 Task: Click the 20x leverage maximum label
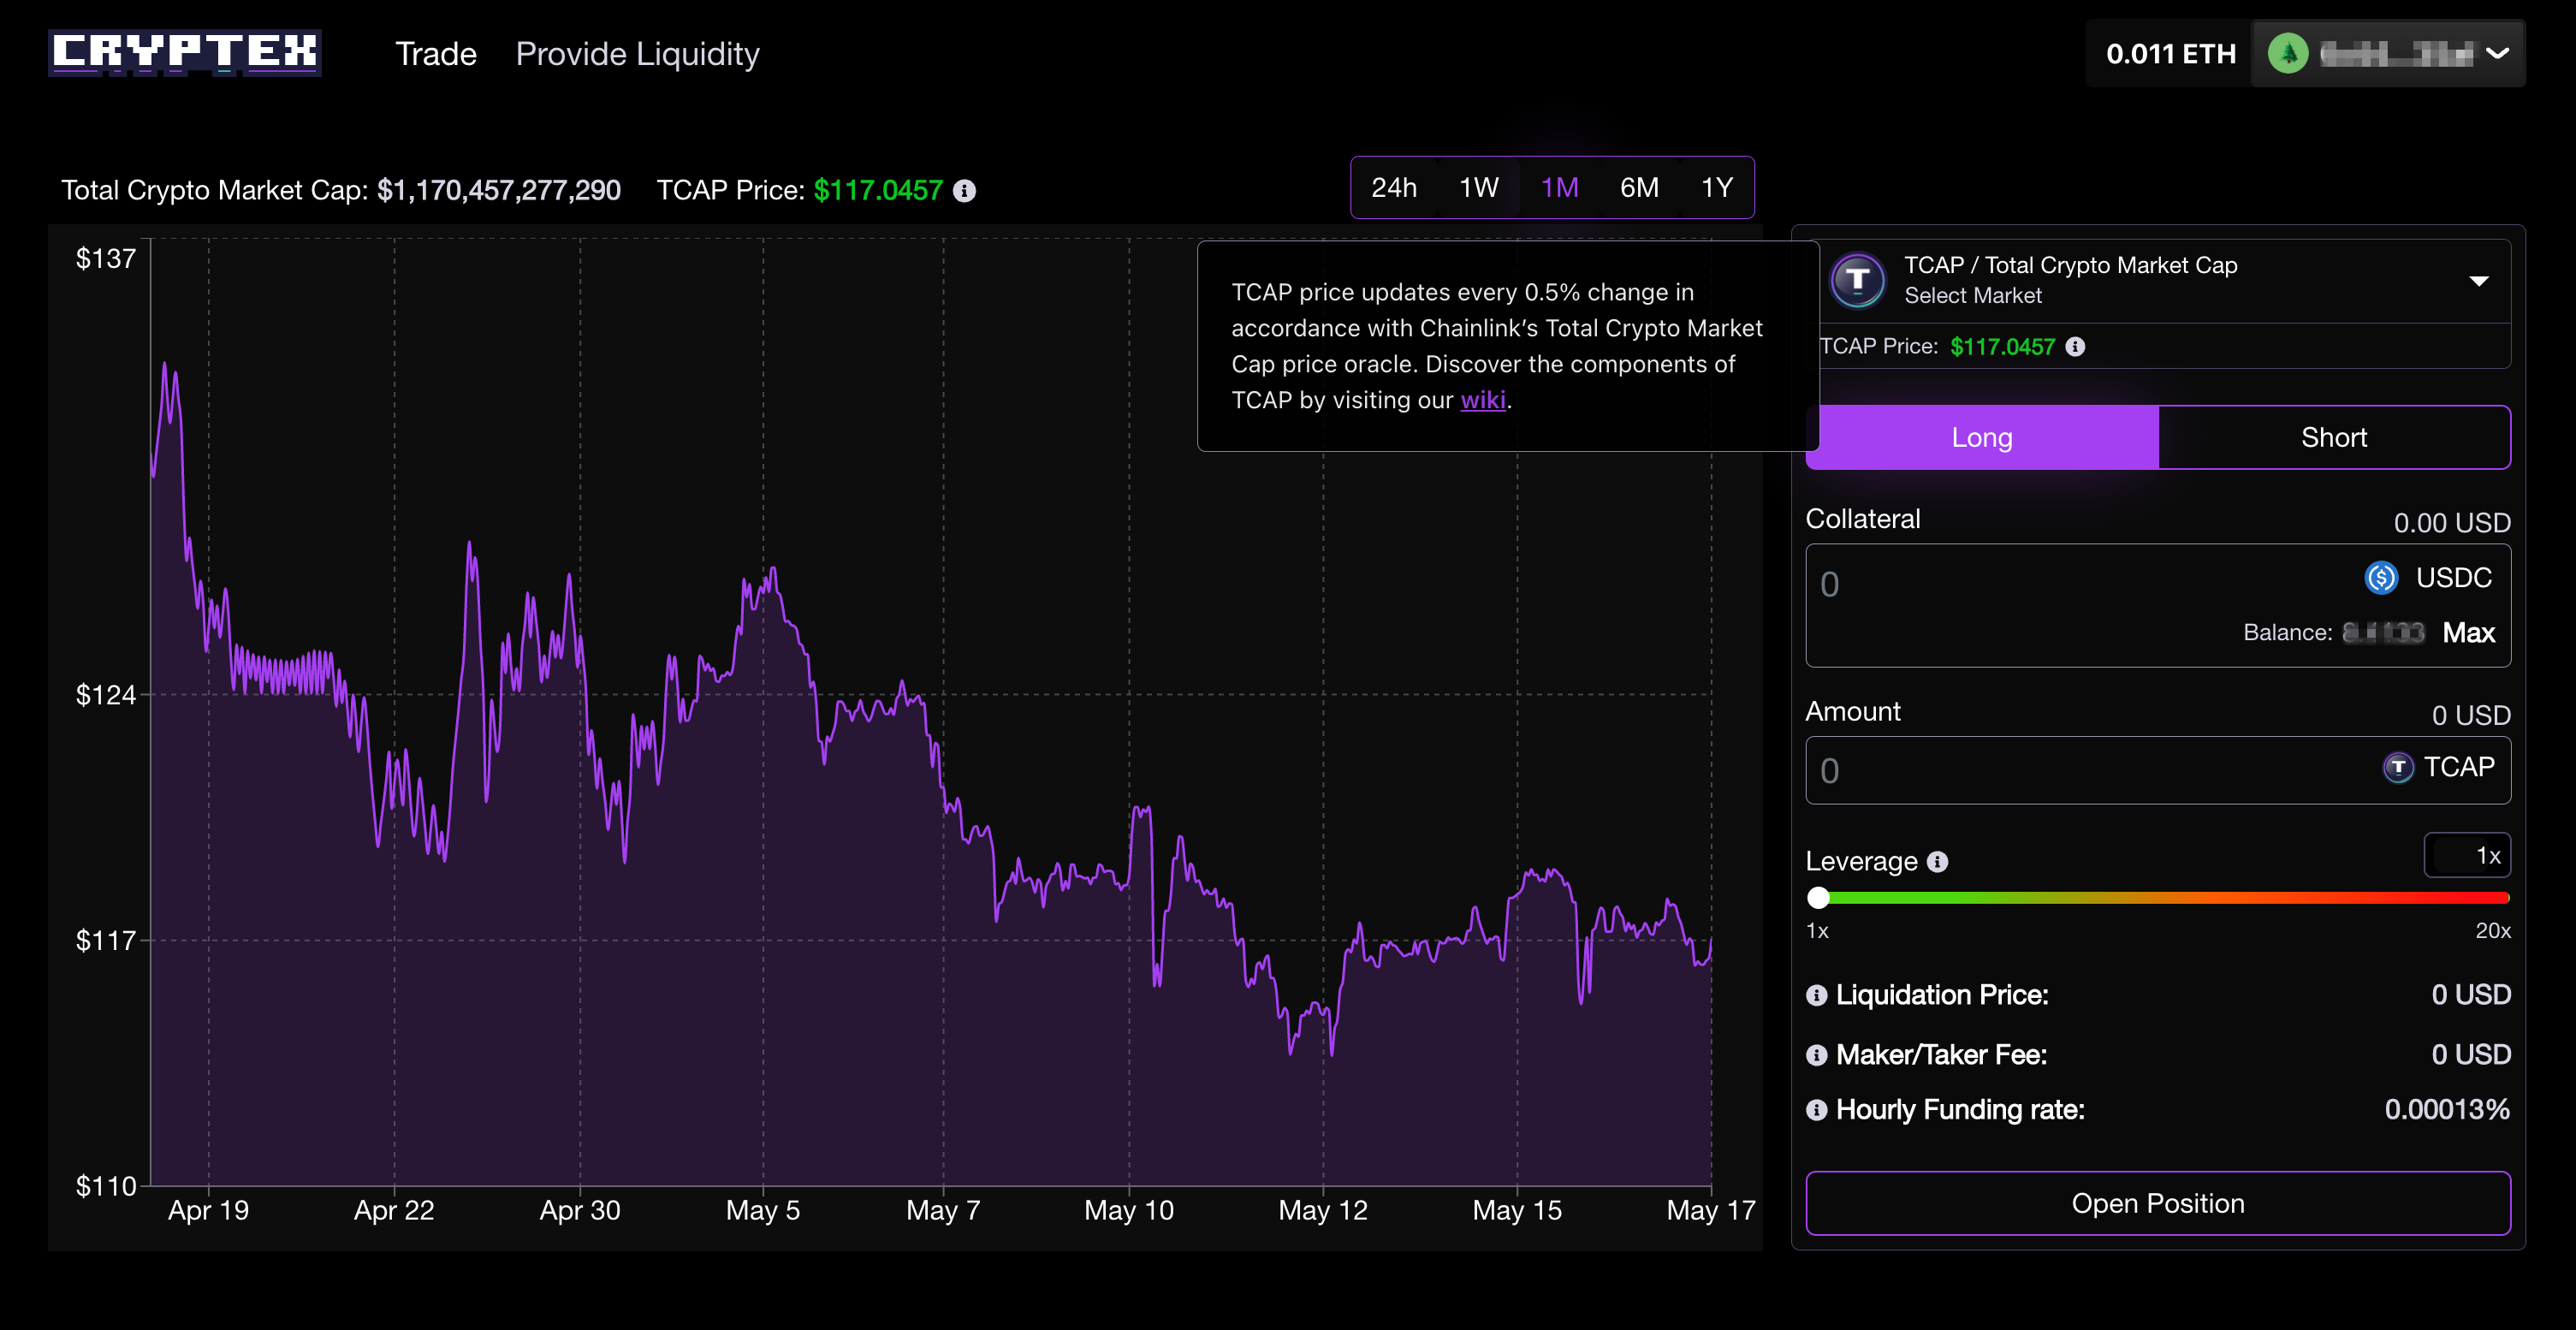2493,930
